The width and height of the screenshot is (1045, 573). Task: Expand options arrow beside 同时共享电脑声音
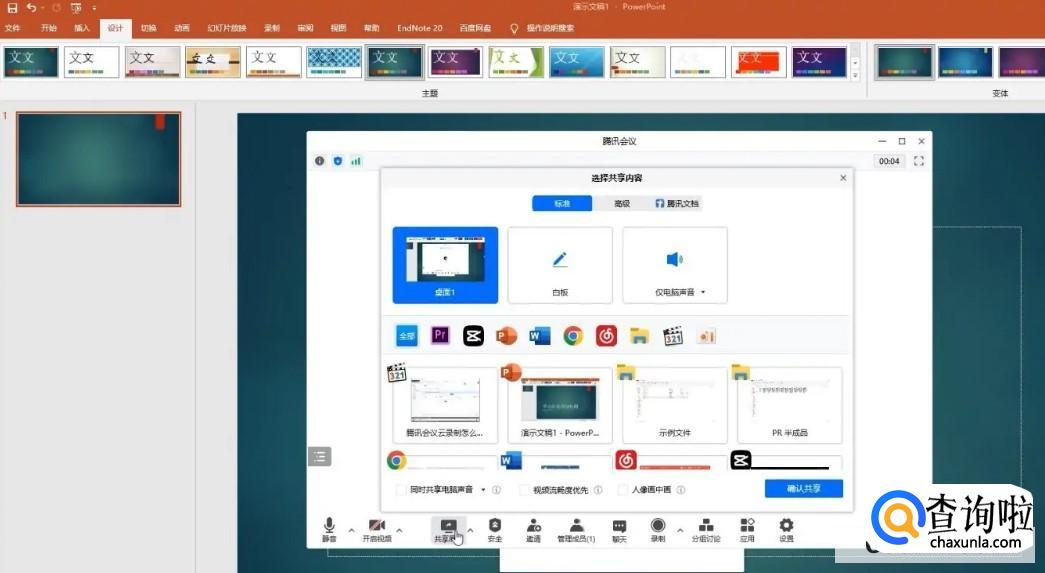[x=483, y=490]
